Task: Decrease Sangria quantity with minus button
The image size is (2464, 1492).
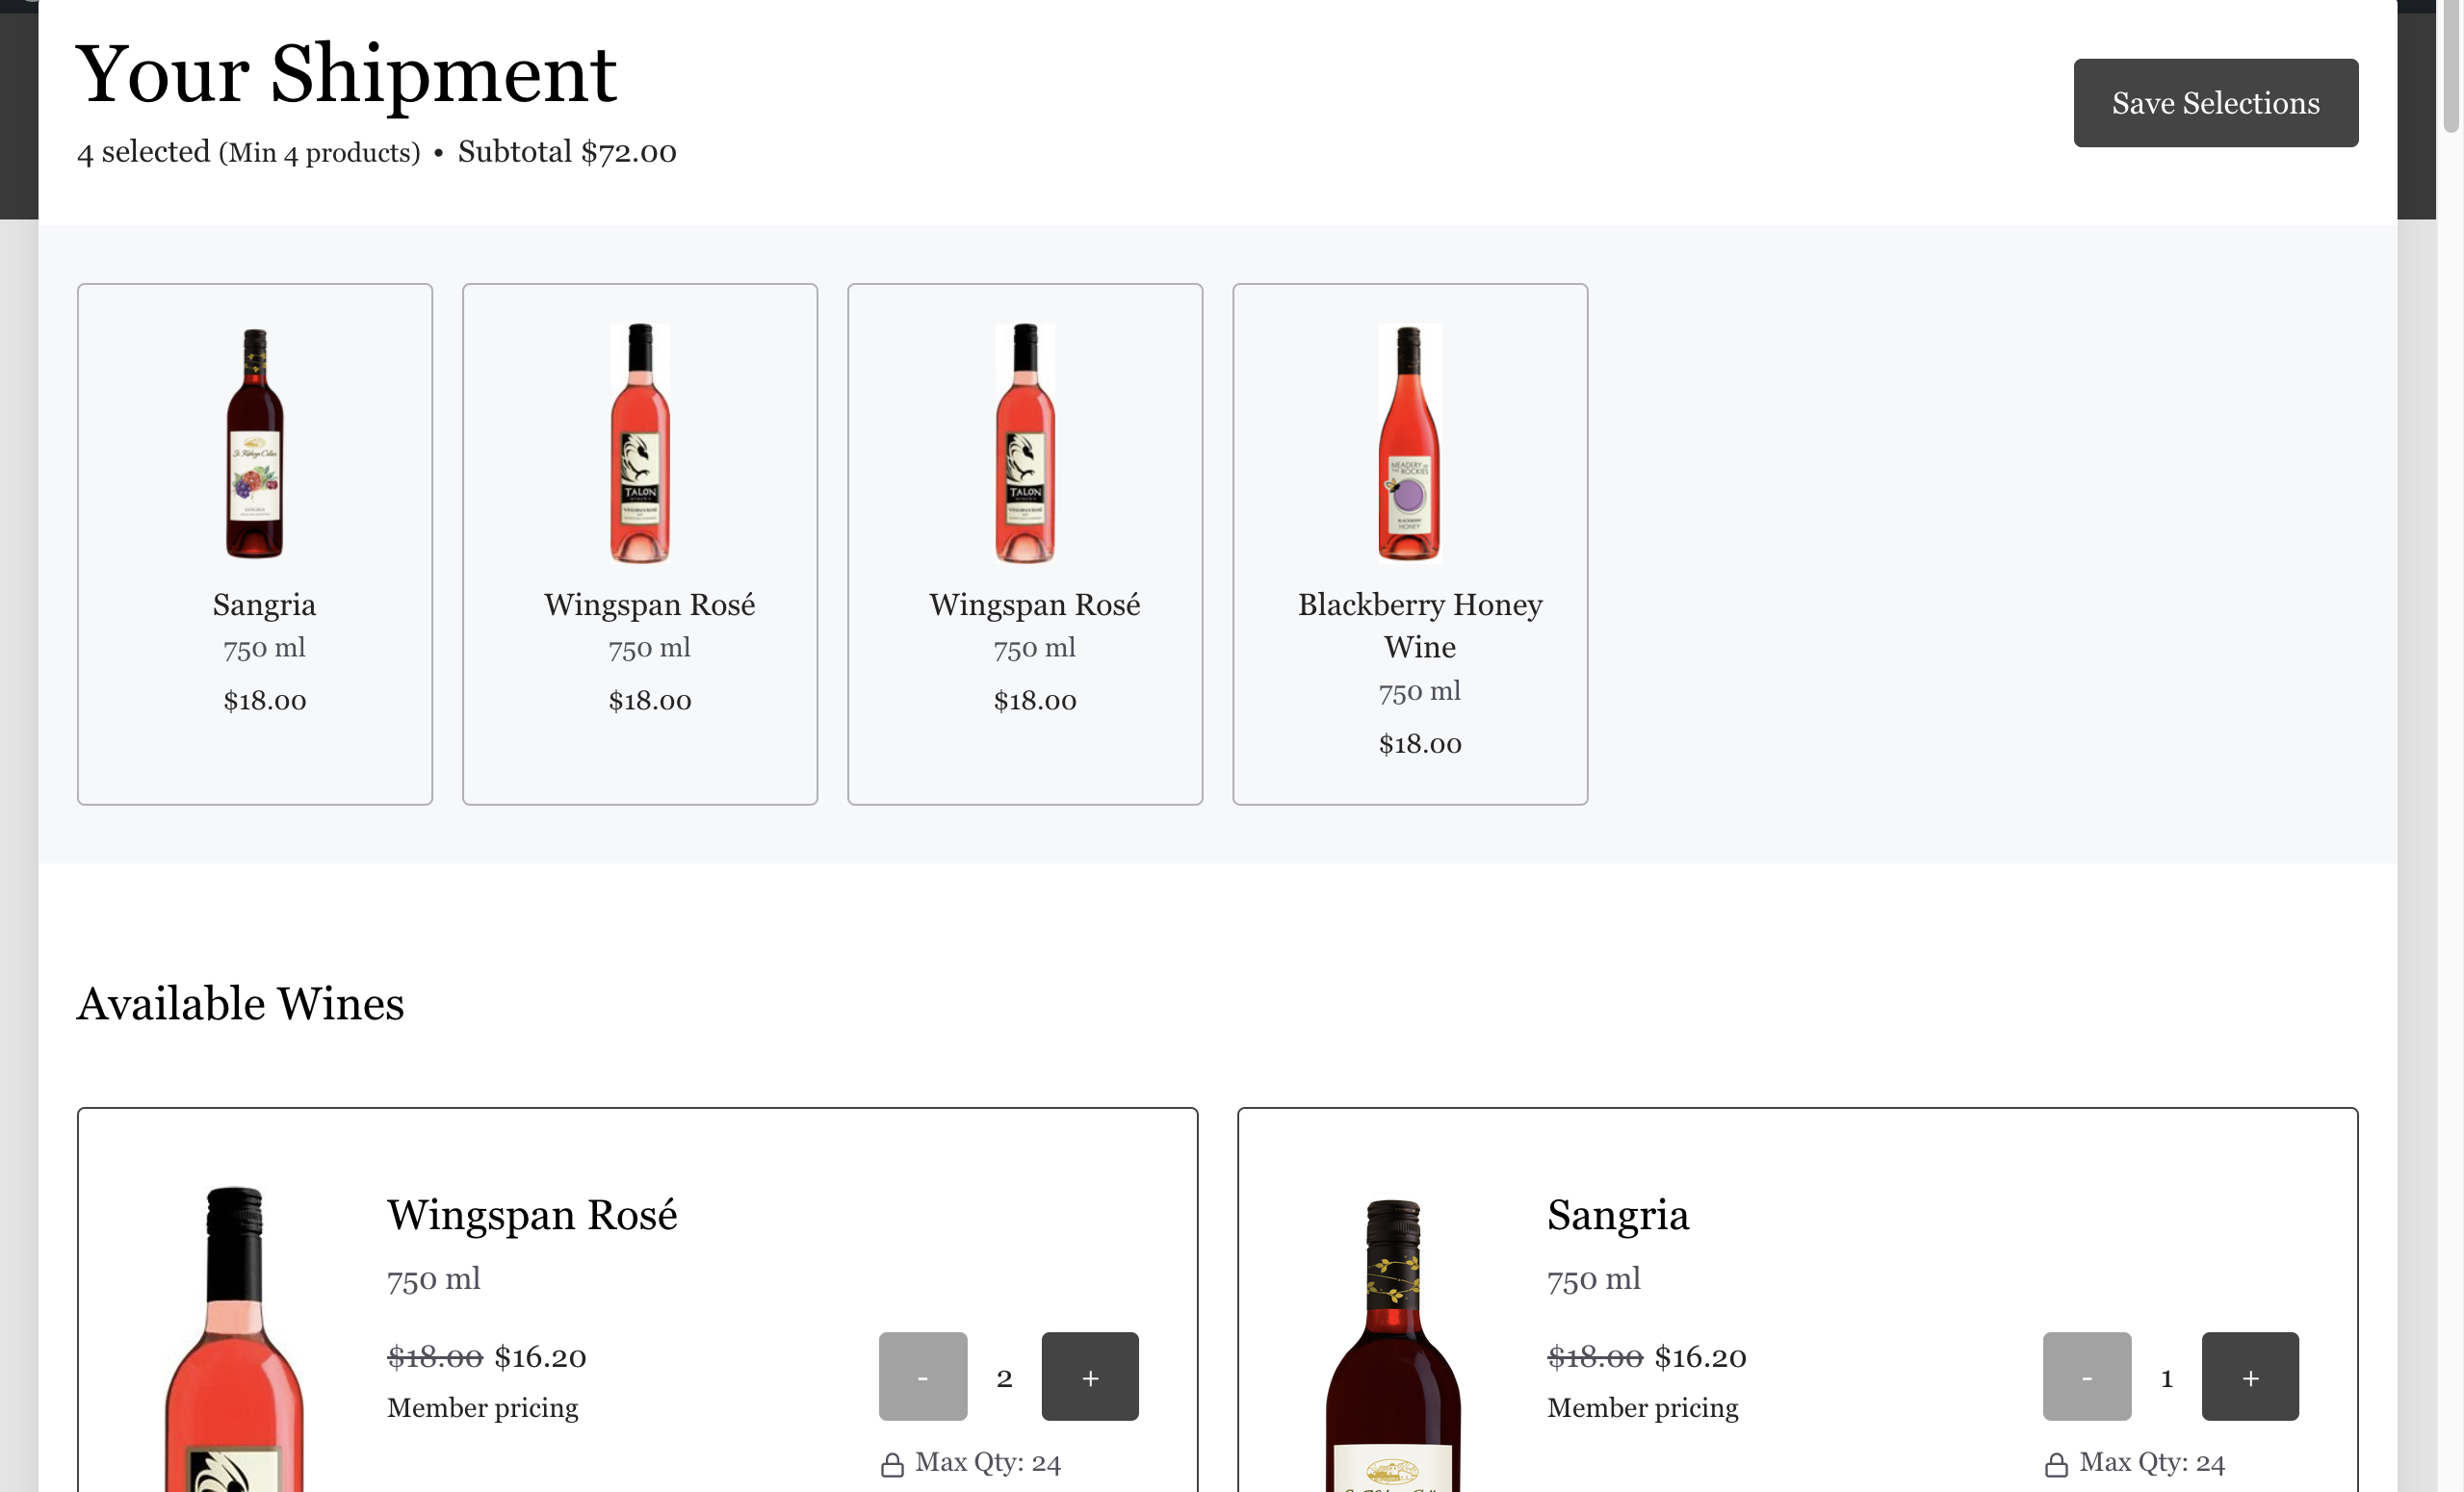Action: coord(2086,1376)
